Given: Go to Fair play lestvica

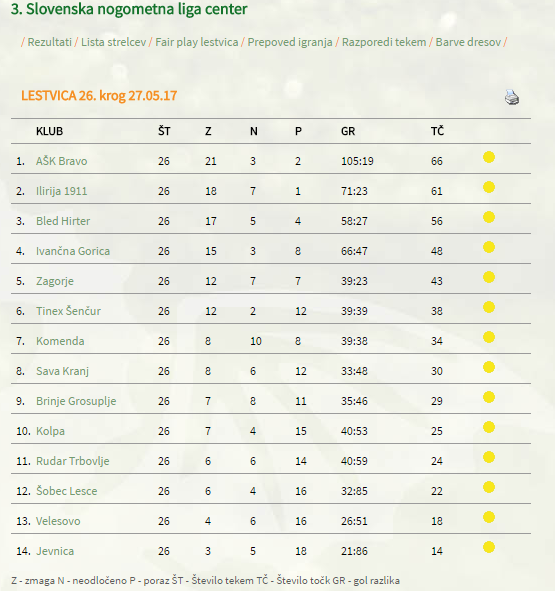Looking at the screenshot, I should [x=197, y=42].
